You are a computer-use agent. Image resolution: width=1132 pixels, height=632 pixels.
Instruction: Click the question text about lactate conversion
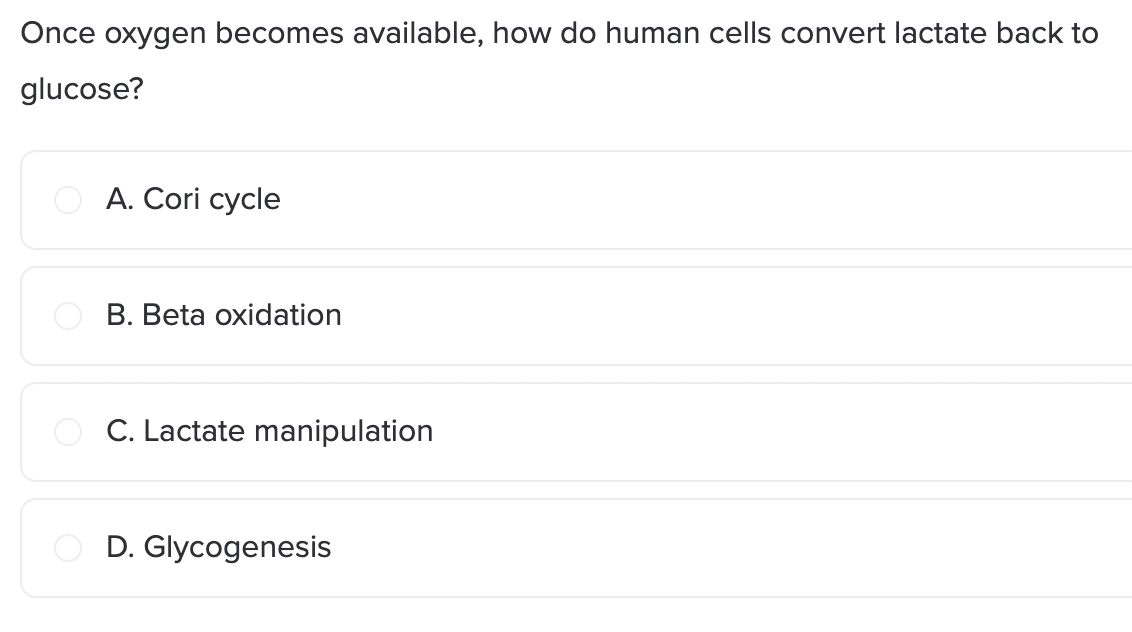pos(560,61)
